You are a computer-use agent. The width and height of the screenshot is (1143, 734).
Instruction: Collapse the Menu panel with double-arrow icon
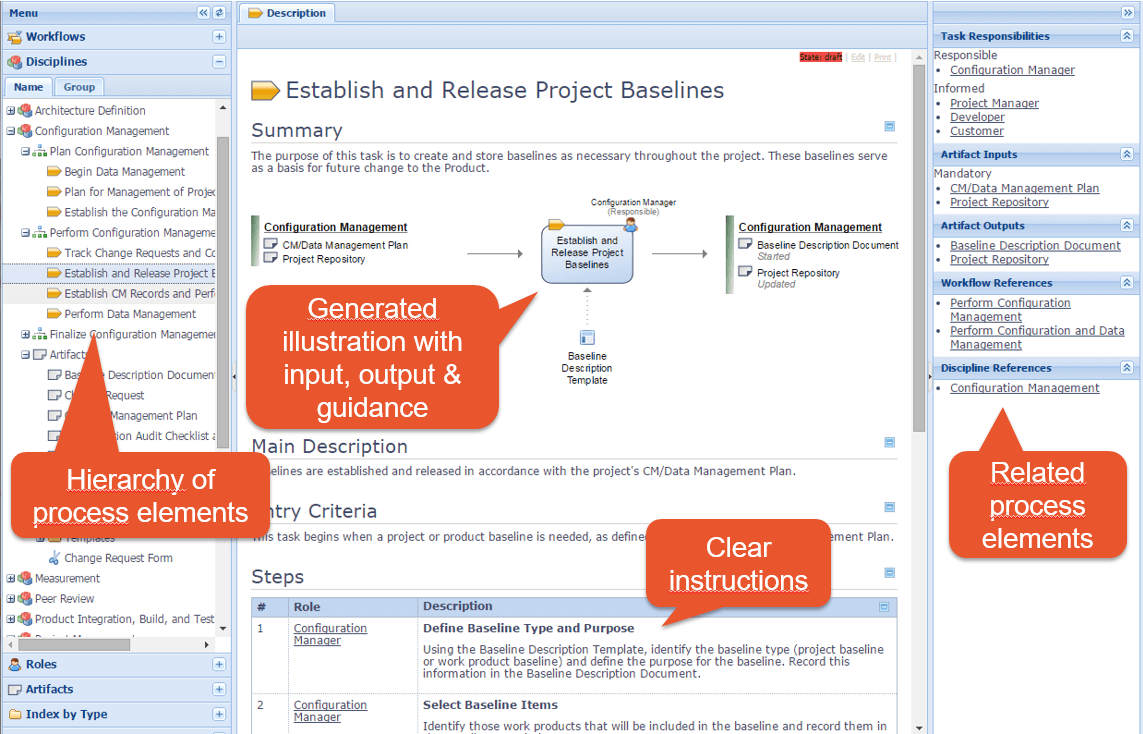pyautogui.click(x=203, y=12)
